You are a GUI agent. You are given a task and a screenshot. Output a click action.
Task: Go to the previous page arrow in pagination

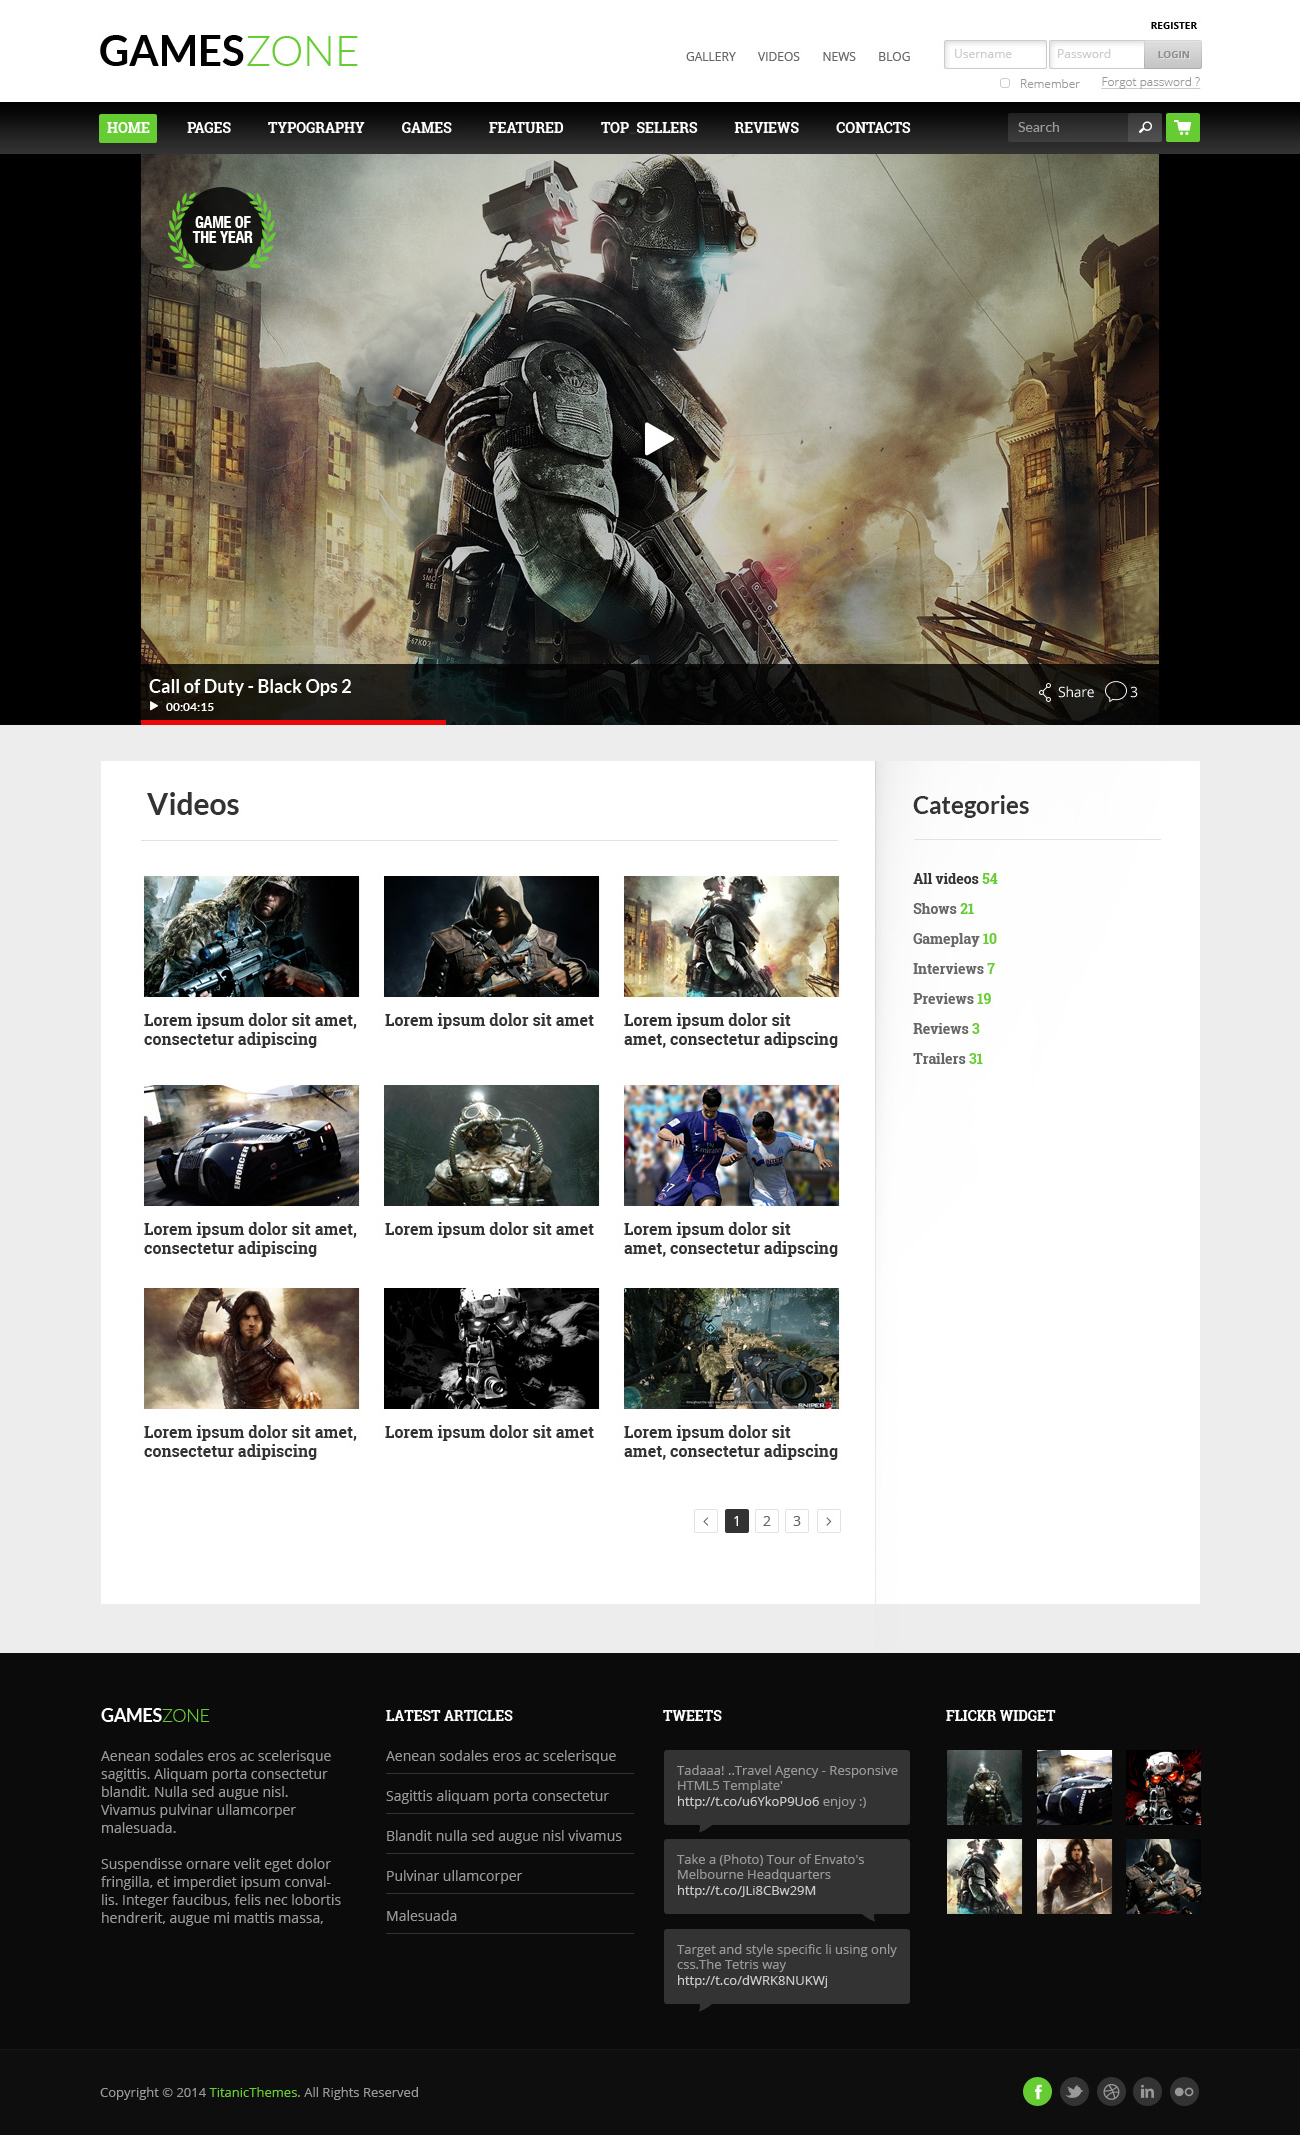(706, 1521)
